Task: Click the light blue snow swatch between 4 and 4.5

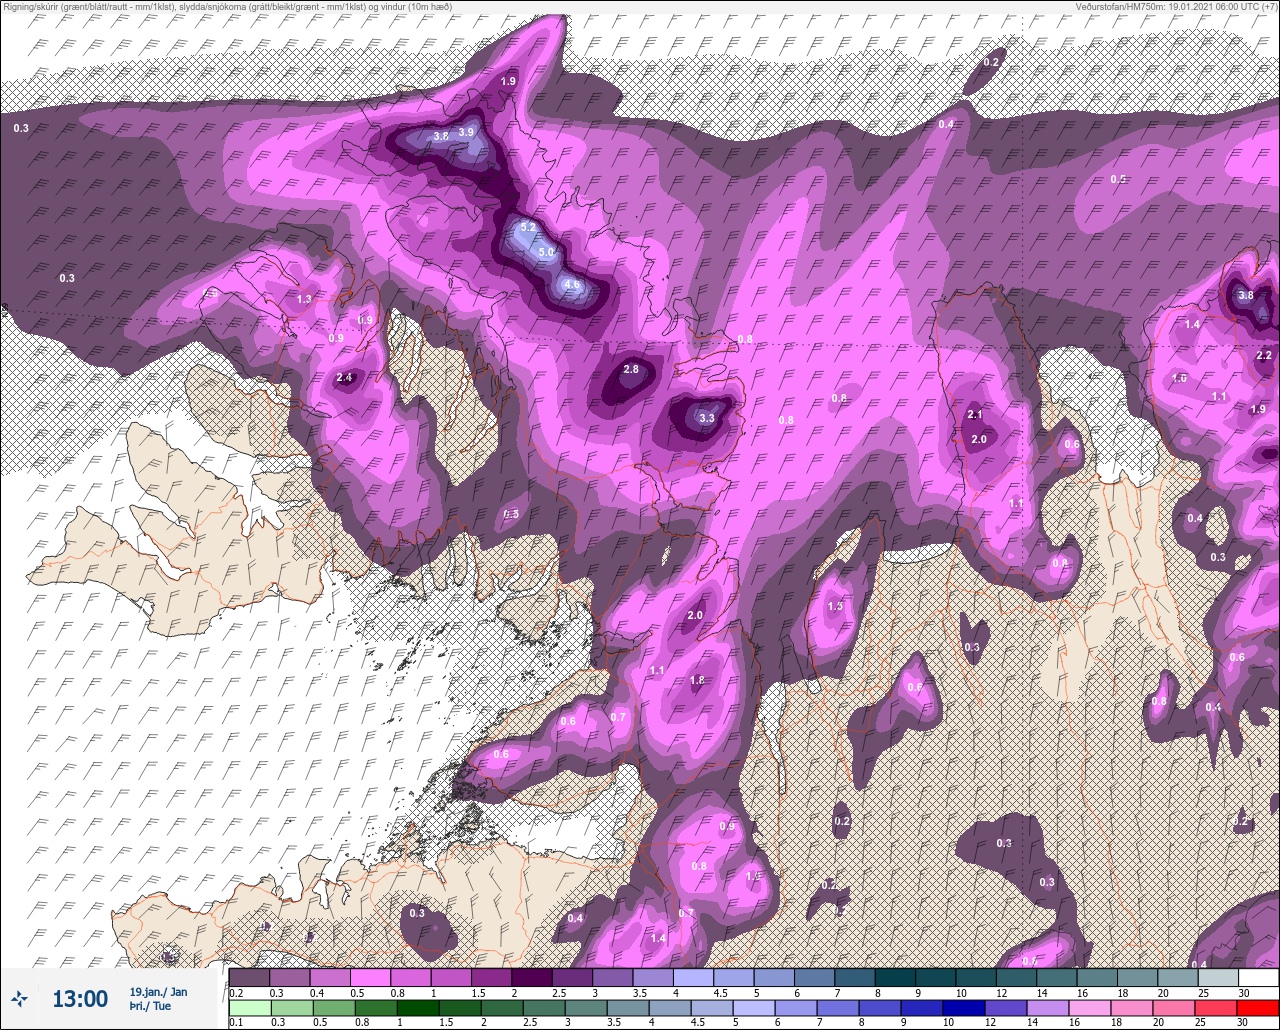Action: click(x=693, y=977)
